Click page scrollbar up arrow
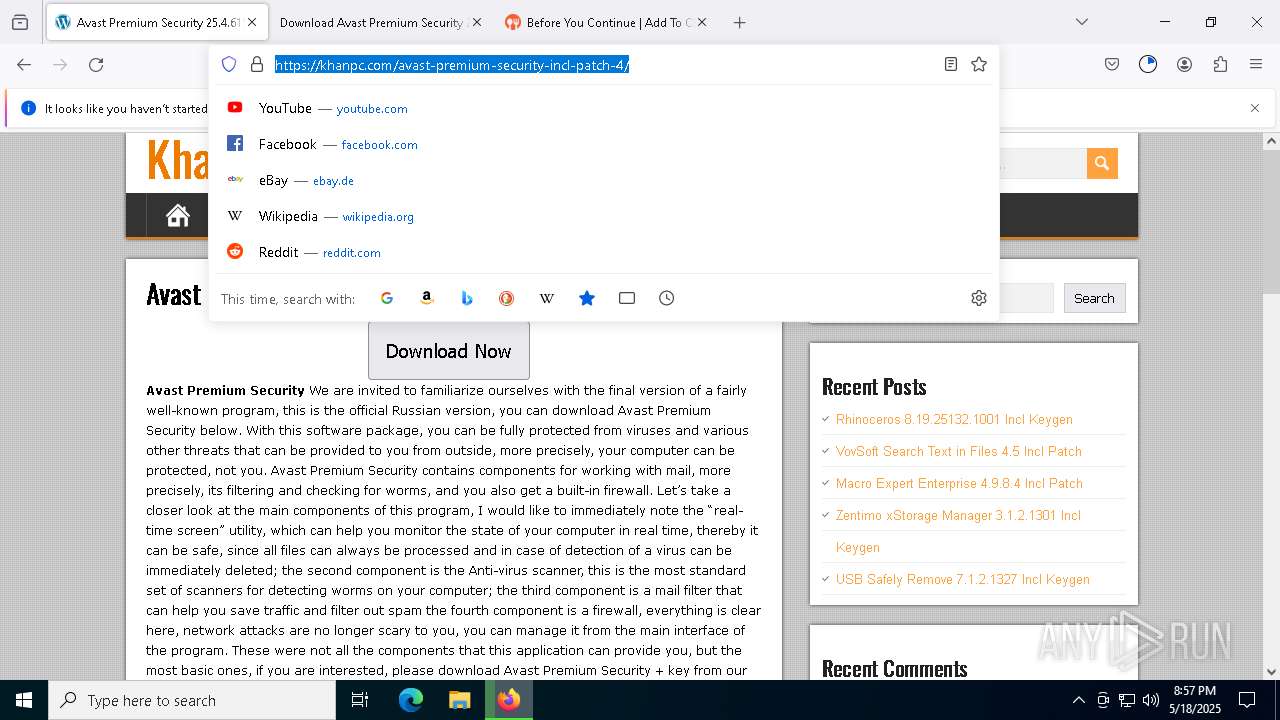Image resolution: width=1280 pixels, height=720 pixels. click(x=1272, y=141)
